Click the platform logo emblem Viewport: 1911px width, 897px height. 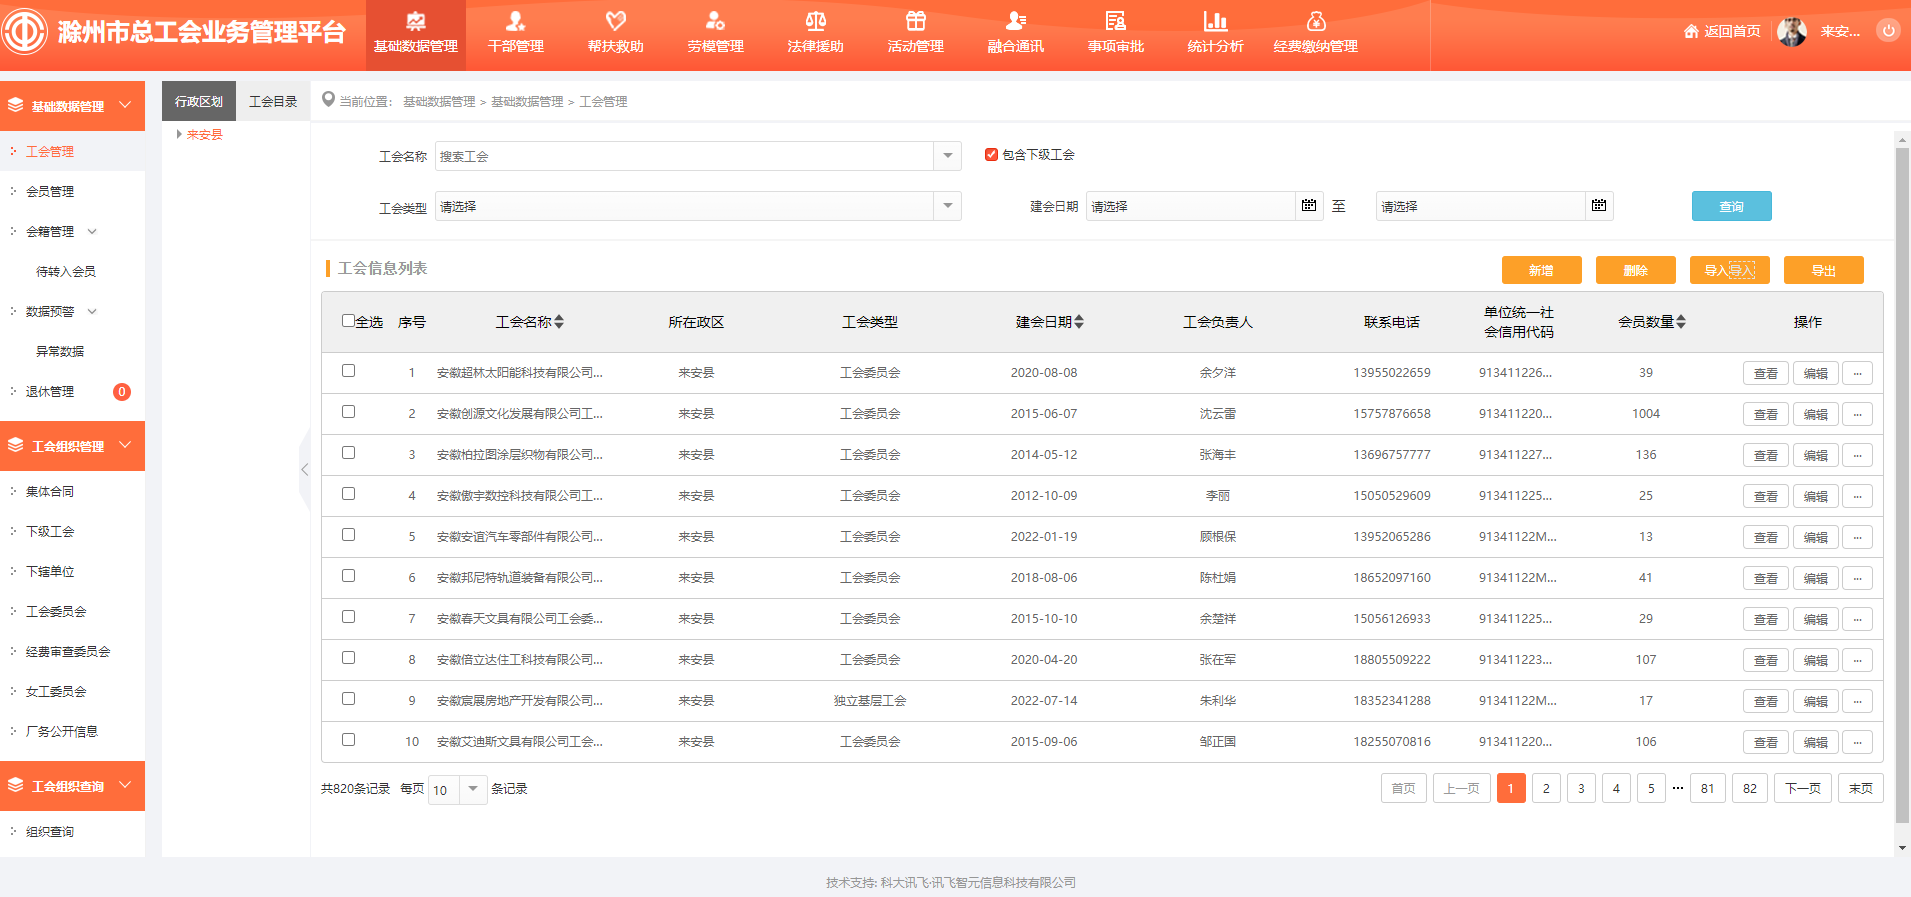[x=24, y=31]
